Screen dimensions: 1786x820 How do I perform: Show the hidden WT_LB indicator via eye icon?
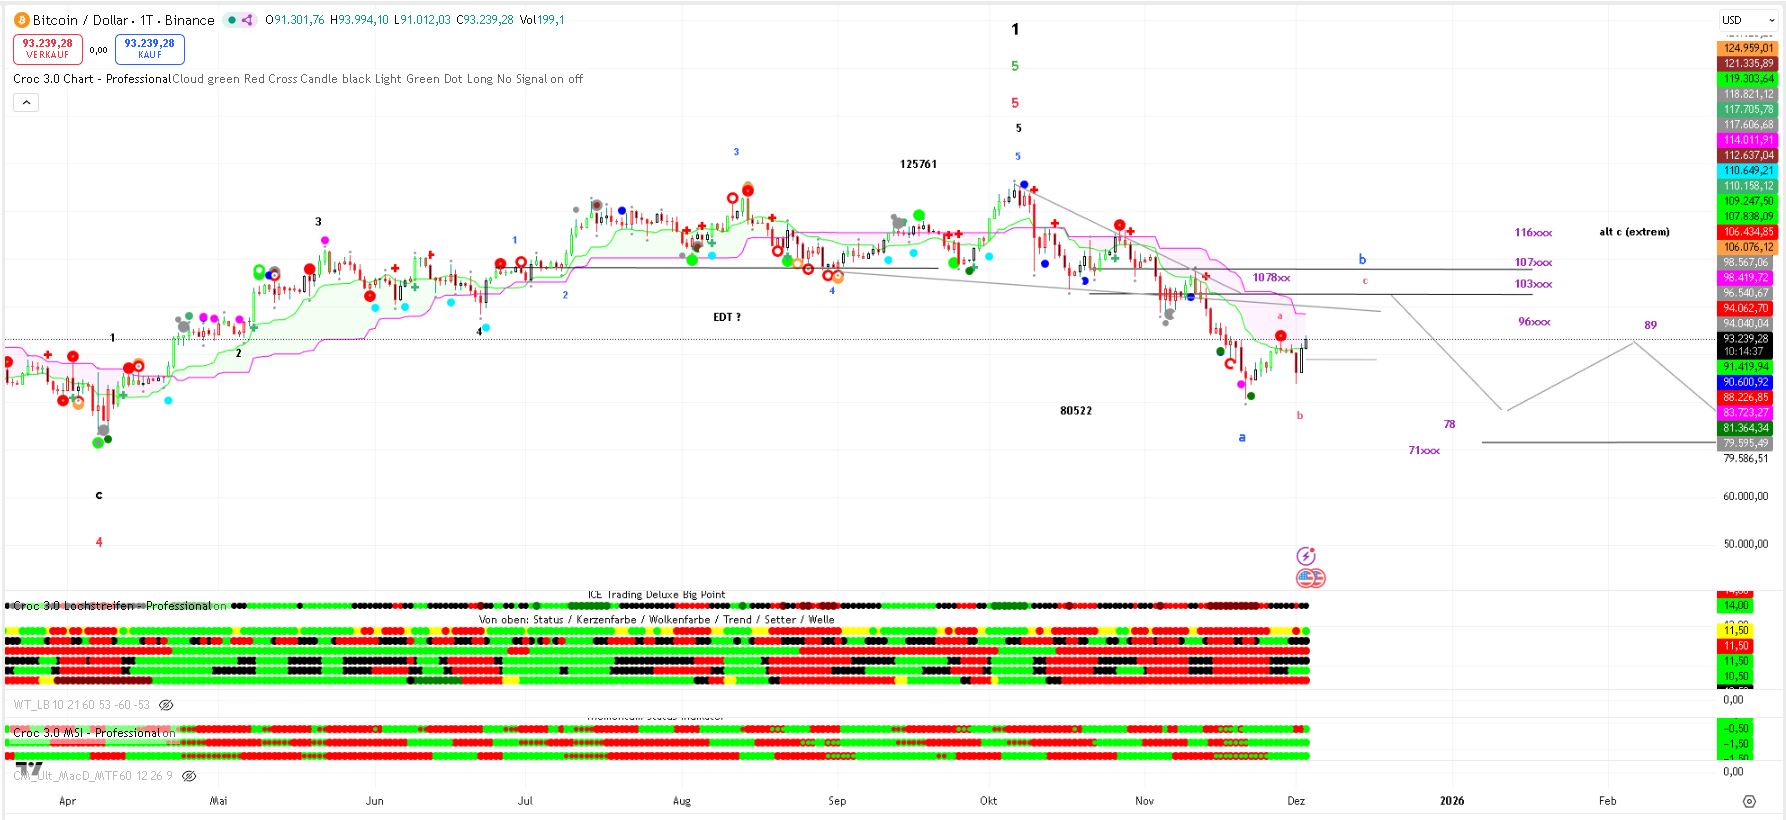(x=167, y=705)
